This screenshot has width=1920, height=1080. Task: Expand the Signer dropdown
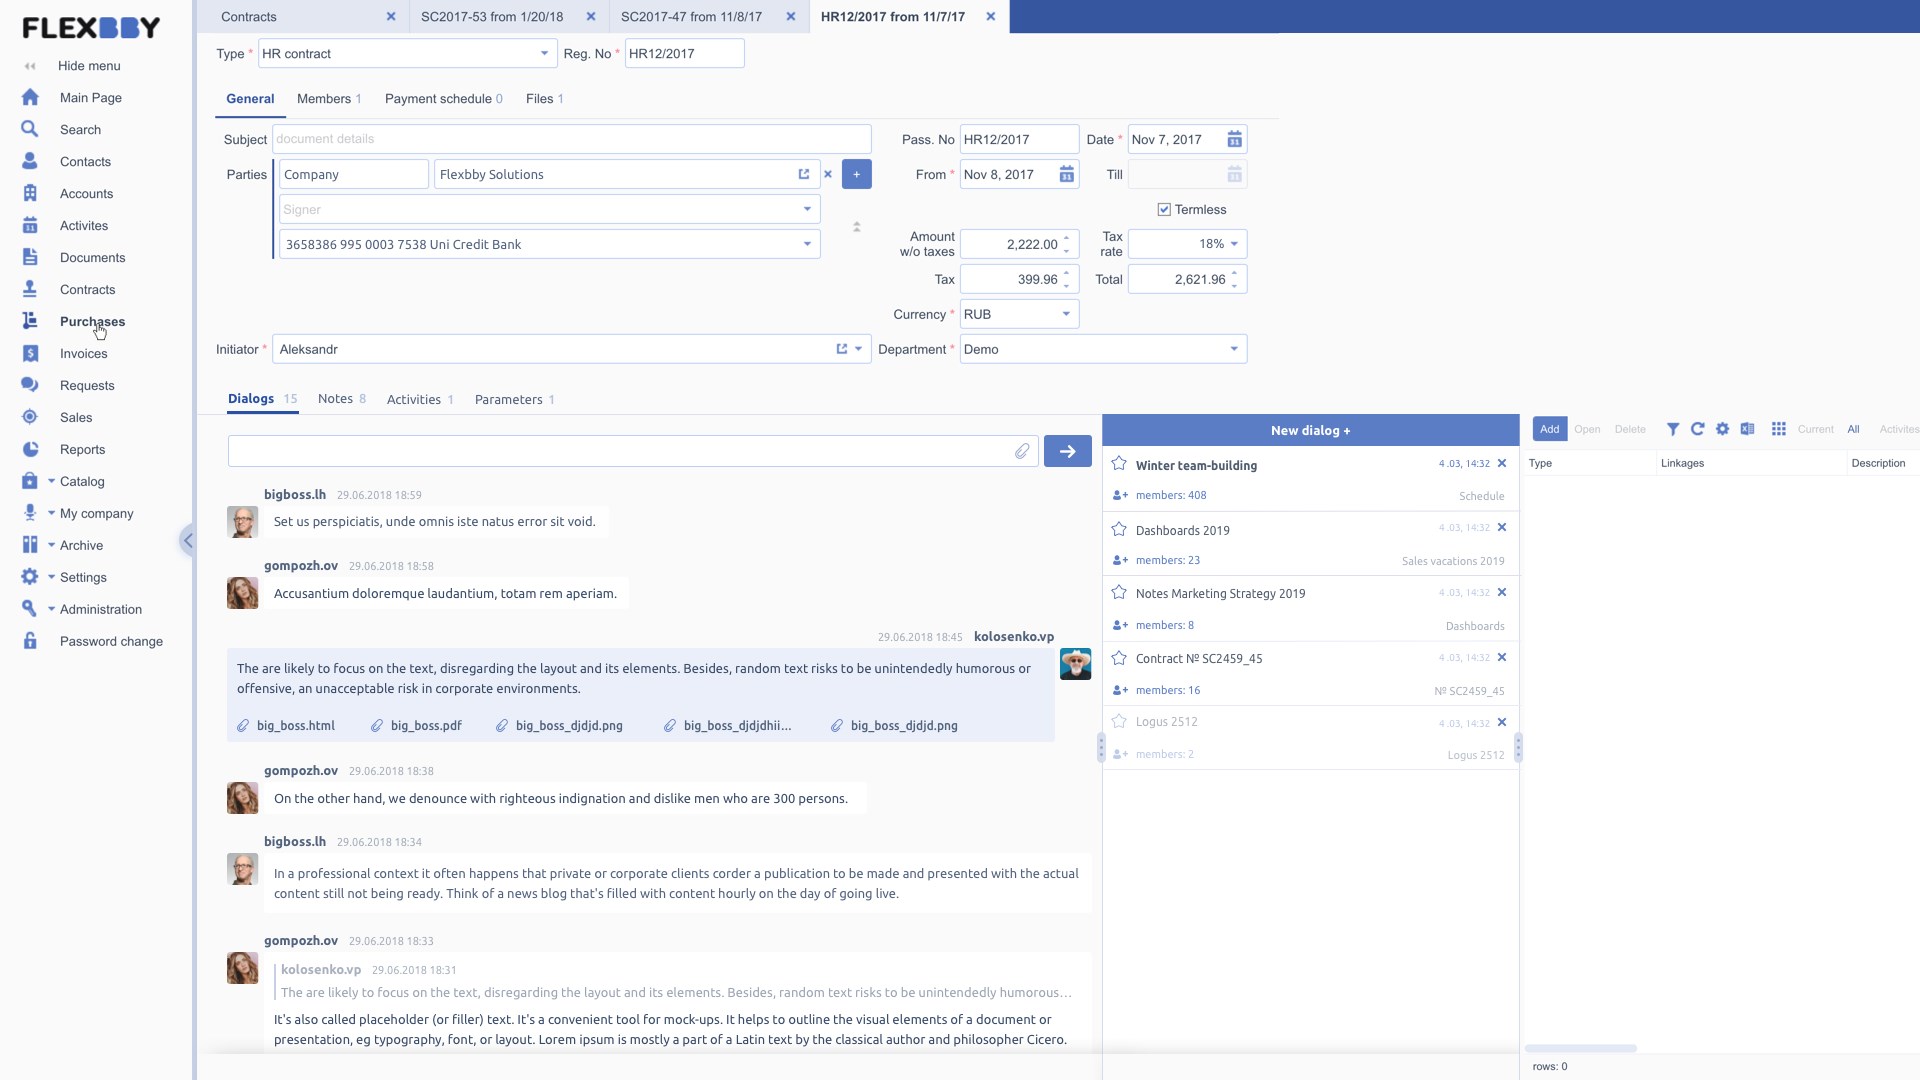click(807, 210)
